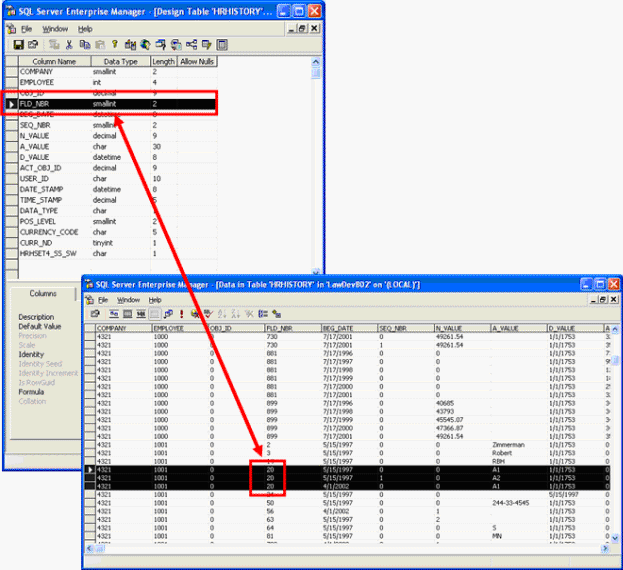Click the FLD_NBR column header in data grid
Viewport: 623px width, 570px height.
tap(293, 328)
